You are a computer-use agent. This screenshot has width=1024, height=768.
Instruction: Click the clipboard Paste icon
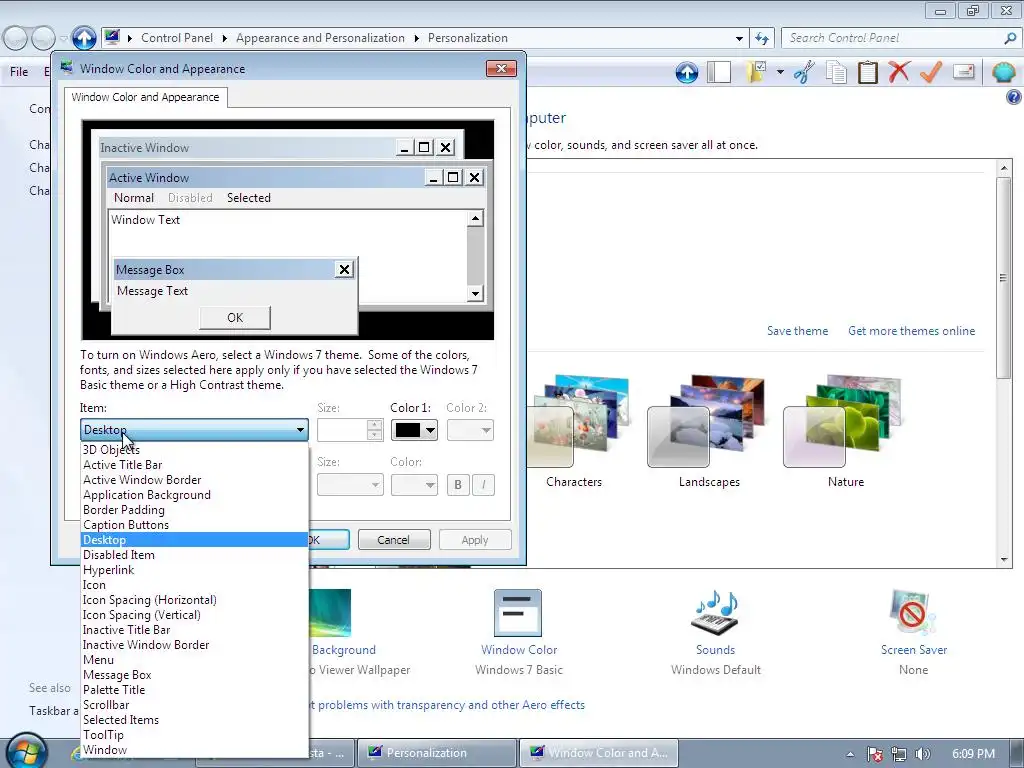(867, 72)
